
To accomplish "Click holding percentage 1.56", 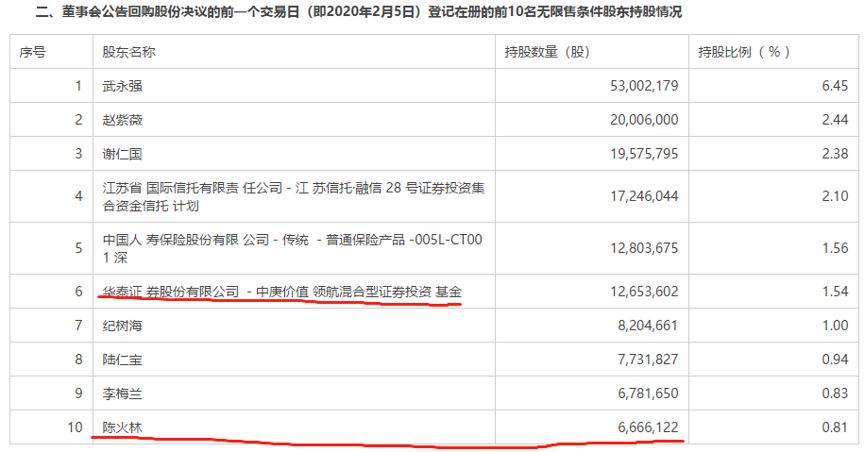I will pos(835,248).
